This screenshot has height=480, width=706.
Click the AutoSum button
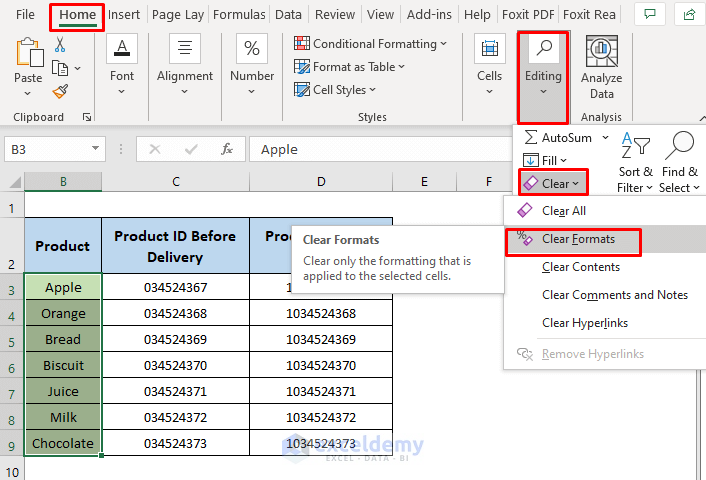[x=557, y=137]
